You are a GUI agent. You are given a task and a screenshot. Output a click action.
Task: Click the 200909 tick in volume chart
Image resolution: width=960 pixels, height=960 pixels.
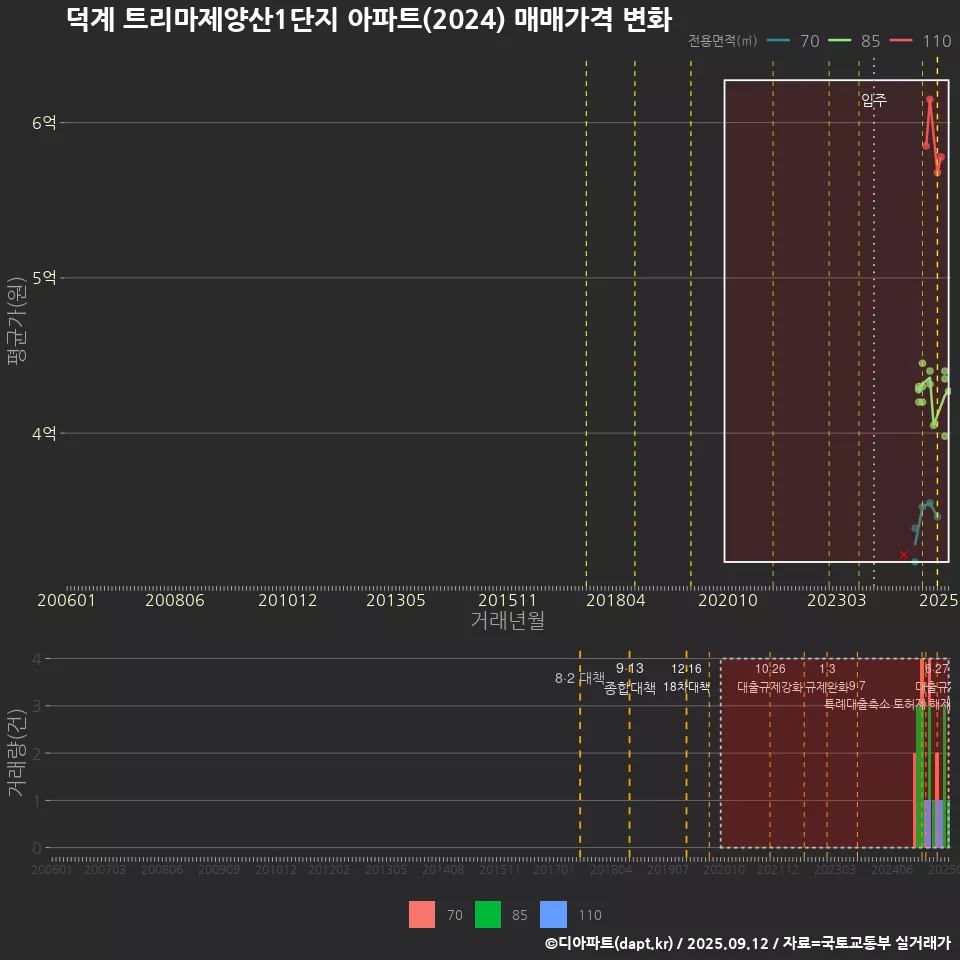(x=219, y=869)
